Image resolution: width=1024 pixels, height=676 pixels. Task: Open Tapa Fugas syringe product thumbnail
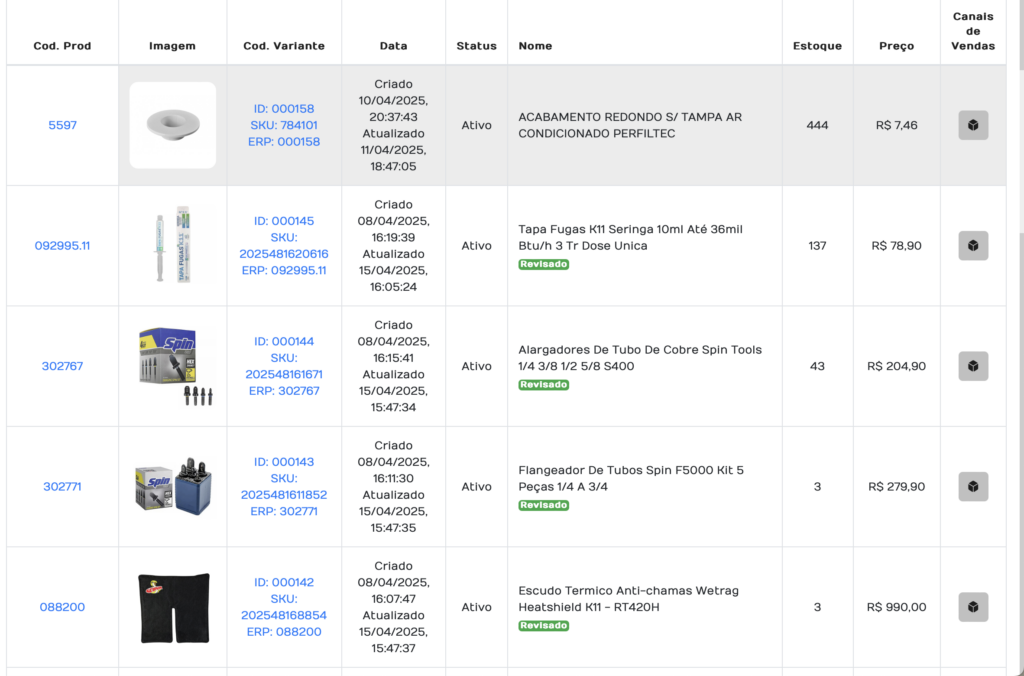tap(173, 245)
